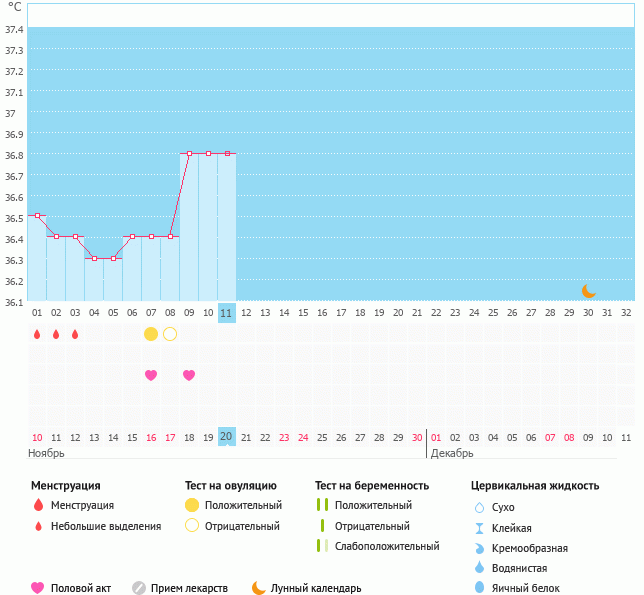Click the legend lunar calendar moon icon
Screen dimensions: 644x595
point(259,588)
